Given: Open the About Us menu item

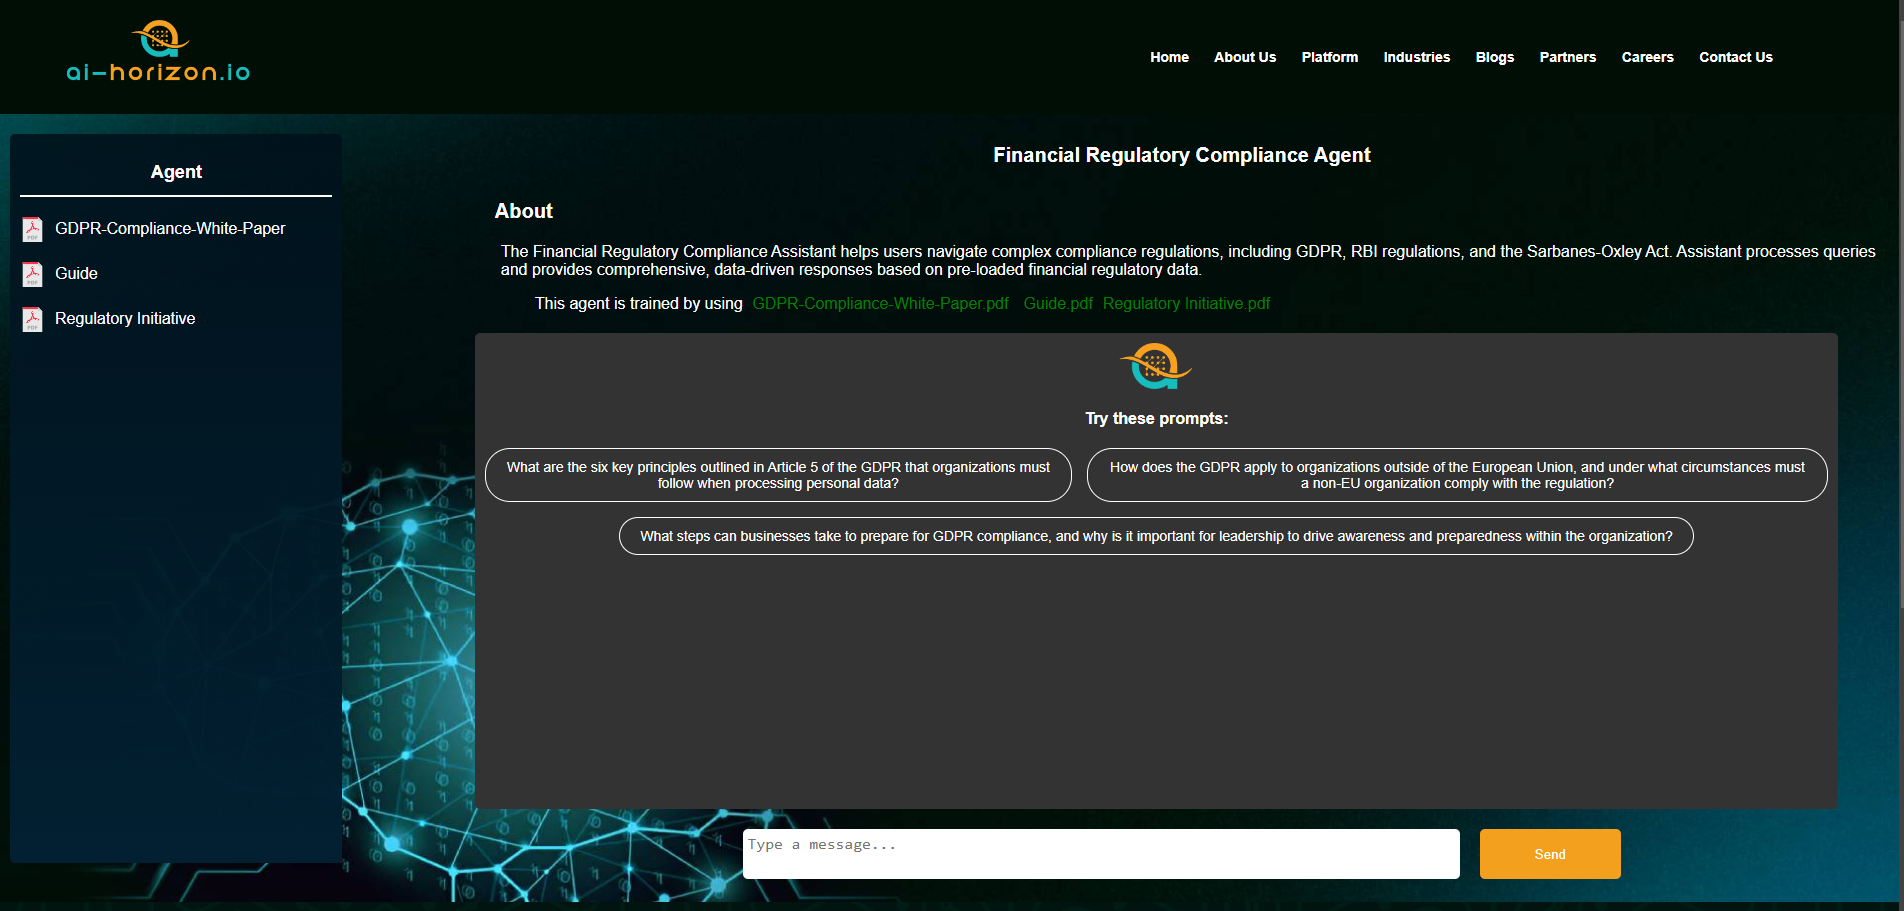Looking at the screenshot, I should (1245, 57).
